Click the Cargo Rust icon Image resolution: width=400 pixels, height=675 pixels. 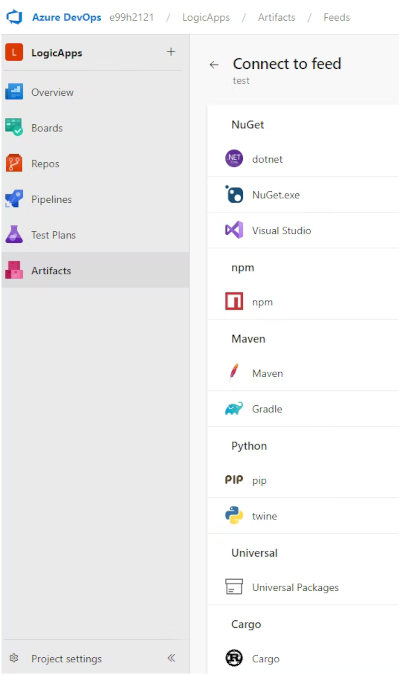click(234, 658)
